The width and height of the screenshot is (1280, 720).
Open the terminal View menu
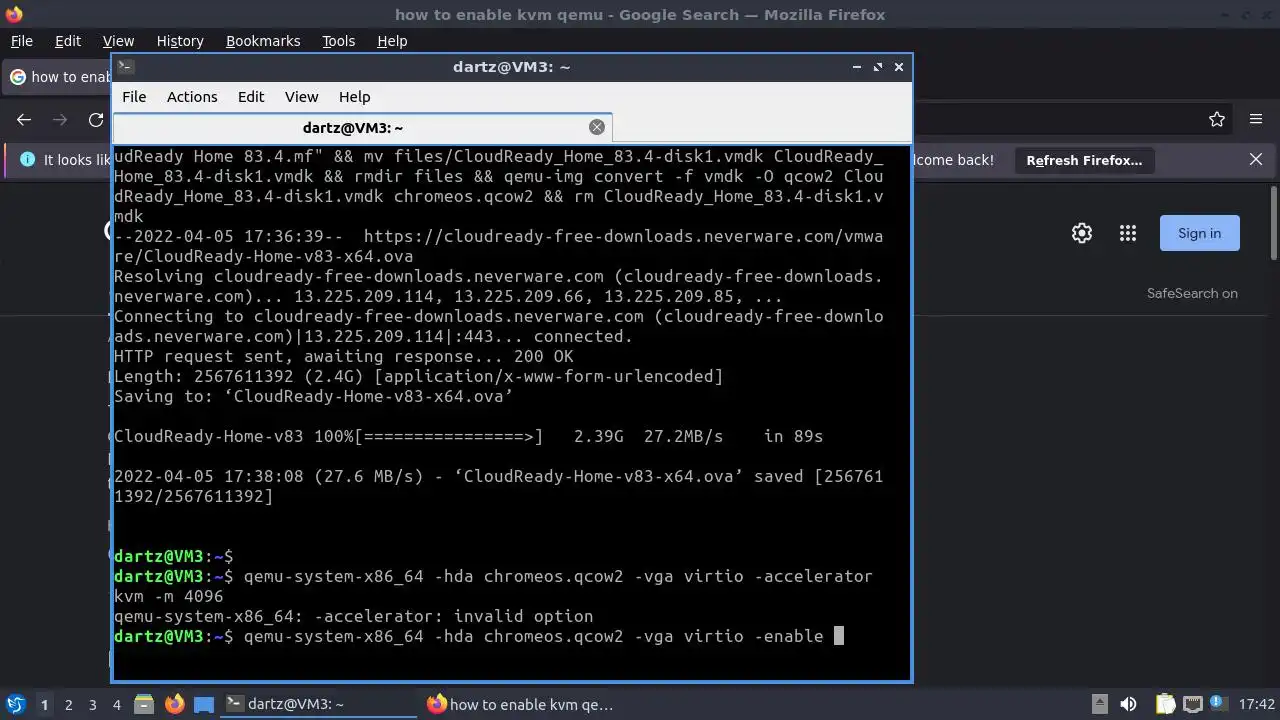301,97
